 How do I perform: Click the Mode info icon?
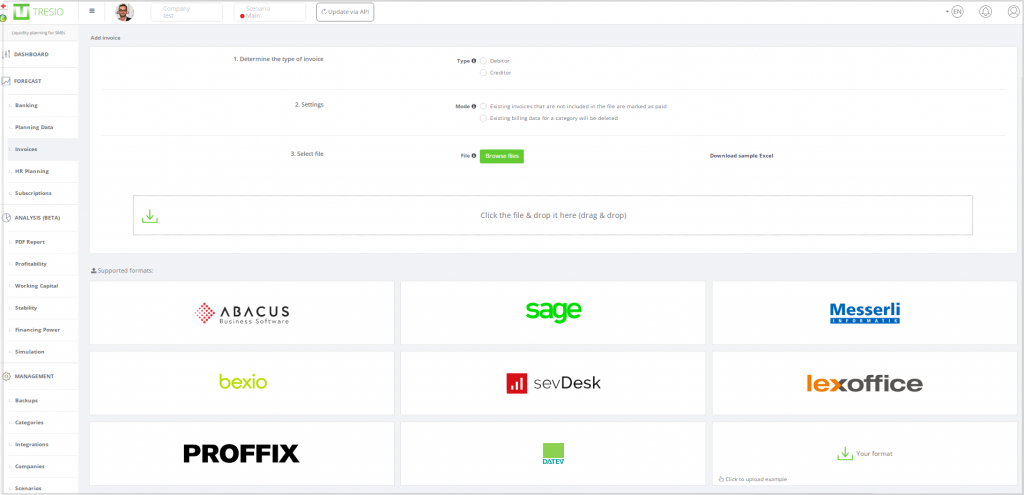[474, 106]
